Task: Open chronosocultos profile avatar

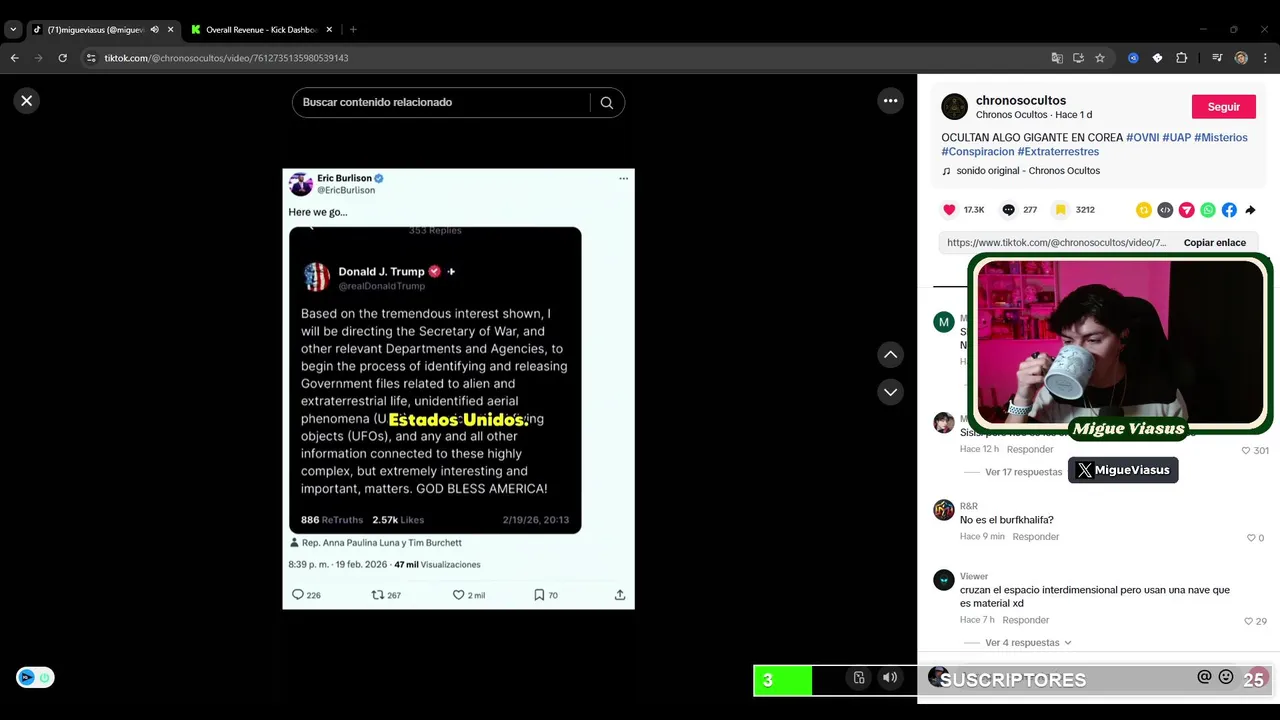Action: point(954,107)
